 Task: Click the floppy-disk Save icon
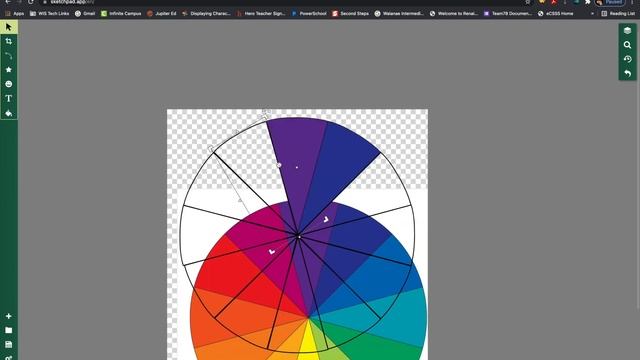point(9,344)
